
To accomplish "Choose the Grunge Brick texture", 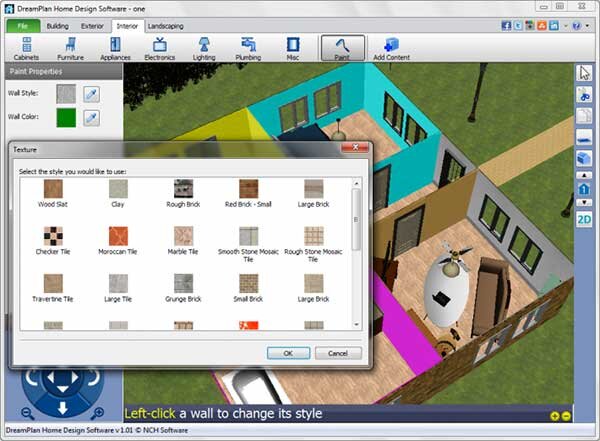I will point(183,288).
